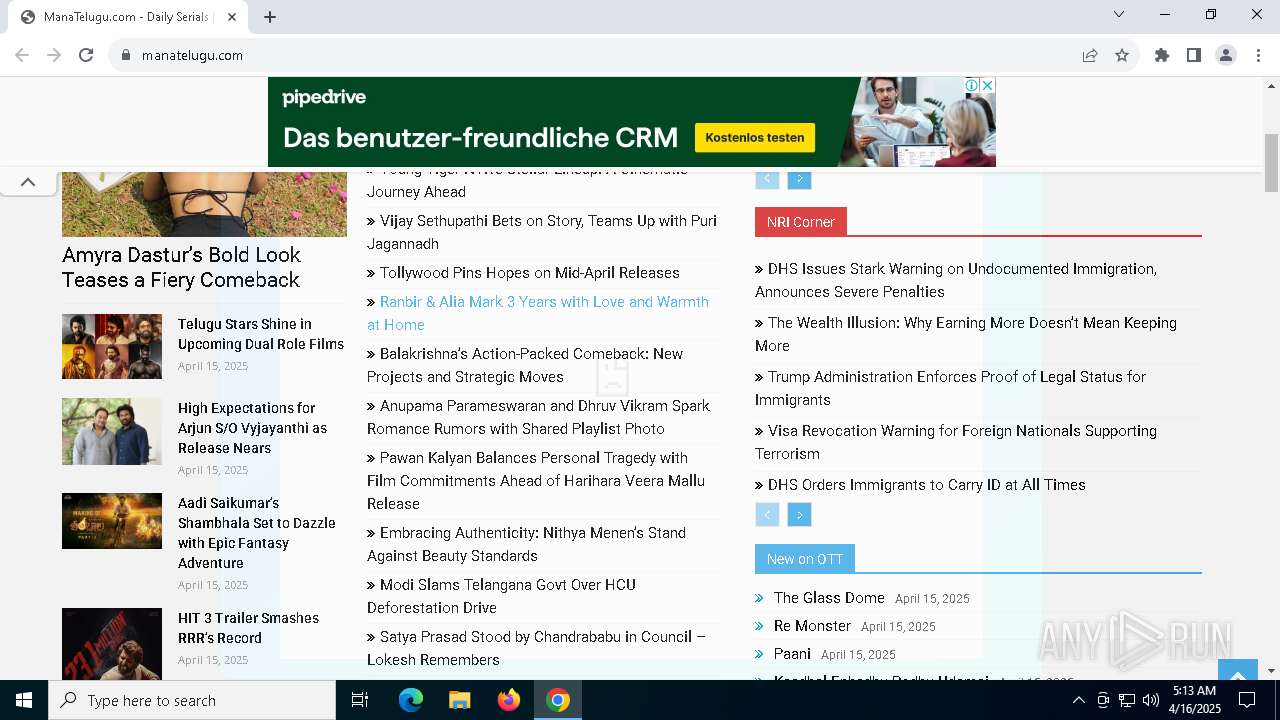Open Balakrishna's Action-Packed Comeback story
Screen dimensions: 1280x720
(x=525, y=365)
